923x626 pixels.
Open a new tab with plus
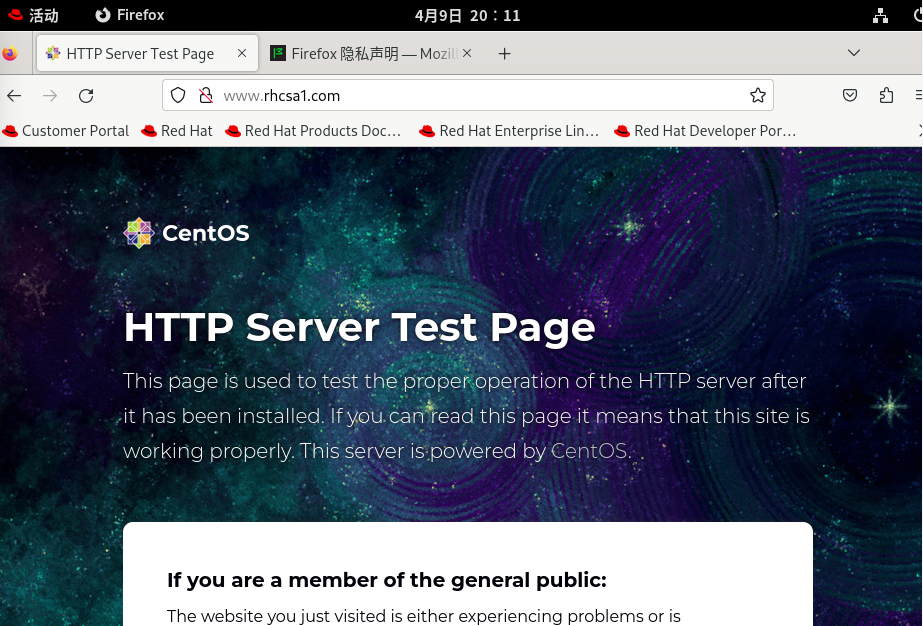(504, 54)
